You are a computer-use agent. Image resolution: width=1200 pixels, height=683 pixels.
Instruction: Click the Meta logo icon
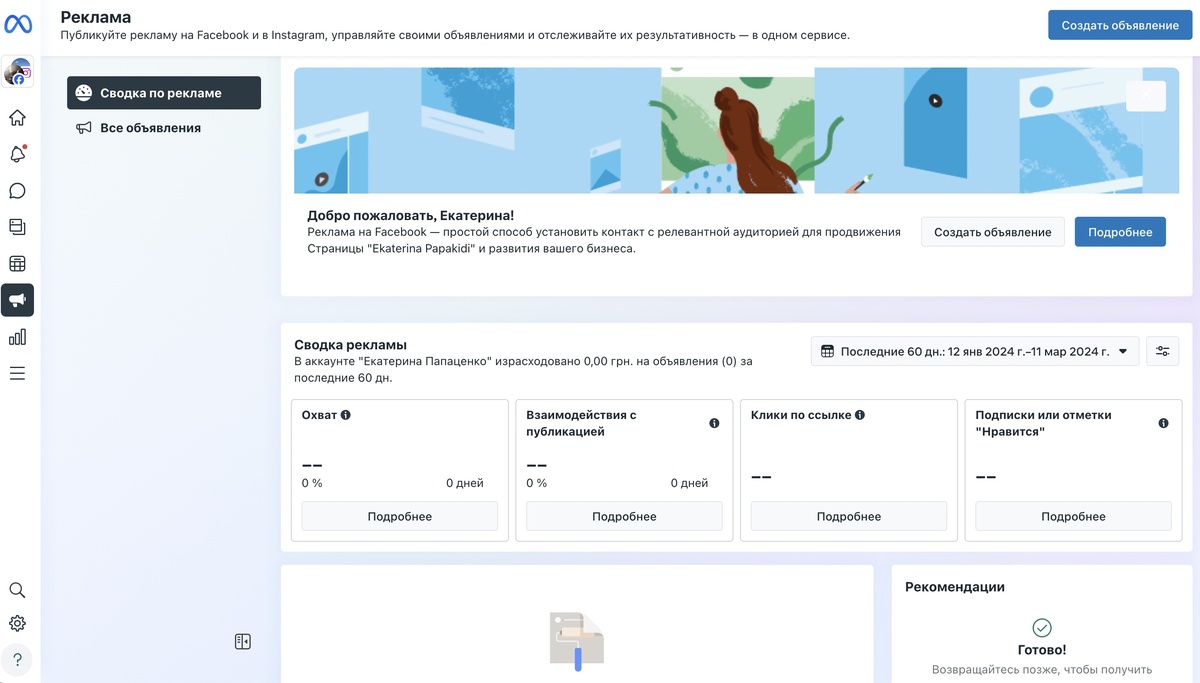click(19, 25)
